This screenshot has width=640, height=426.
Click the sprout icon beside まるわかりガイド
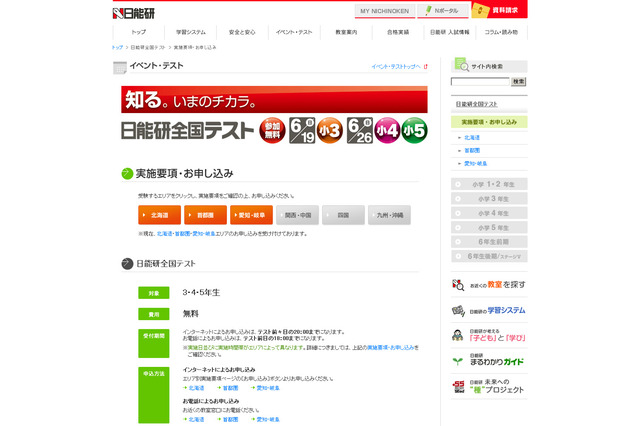pos(458,362)
